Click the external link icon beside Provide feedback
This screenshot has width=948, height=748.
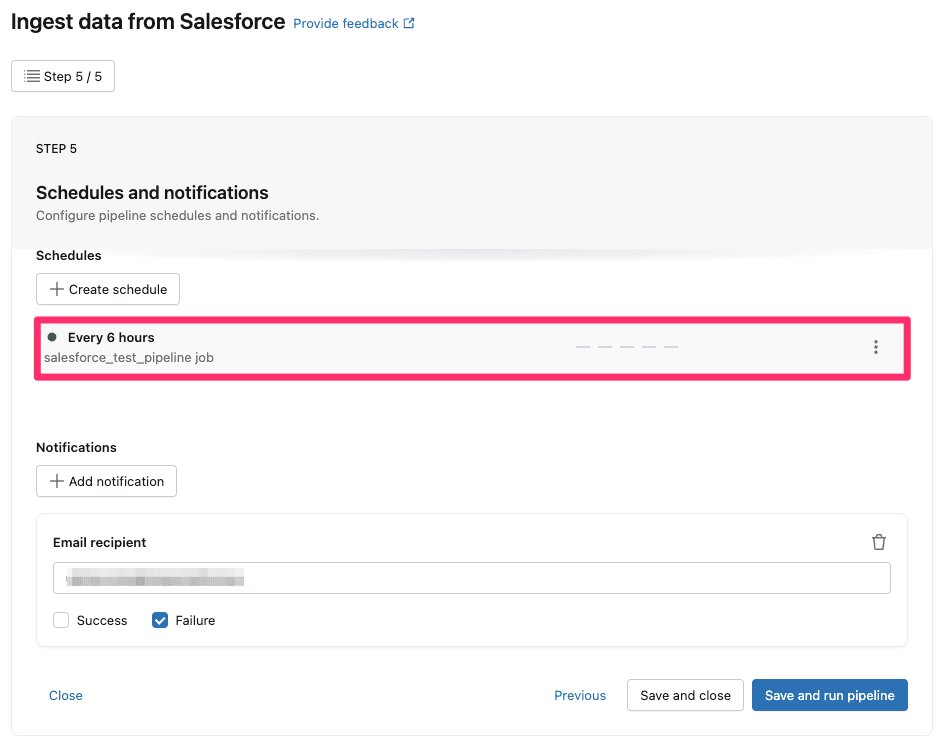tap(407, 21)
